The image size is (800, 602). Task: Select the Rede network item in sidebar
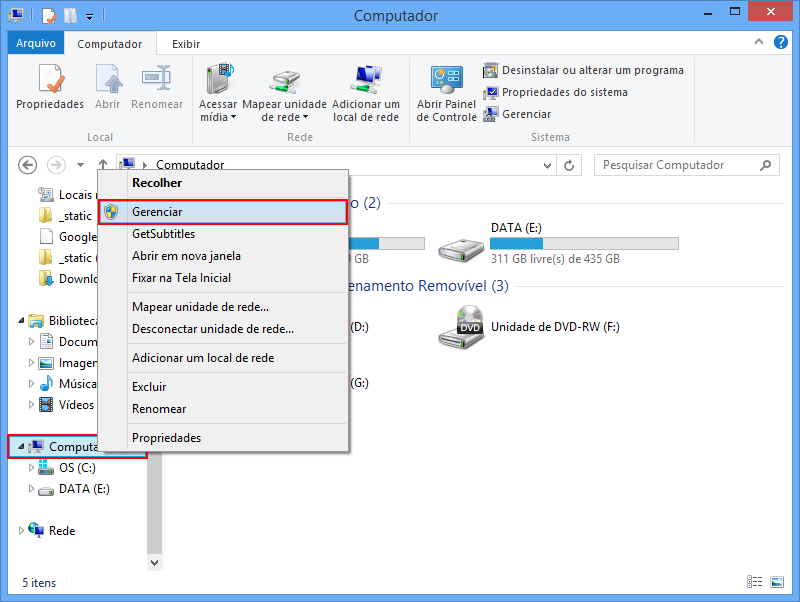(52, 531)
